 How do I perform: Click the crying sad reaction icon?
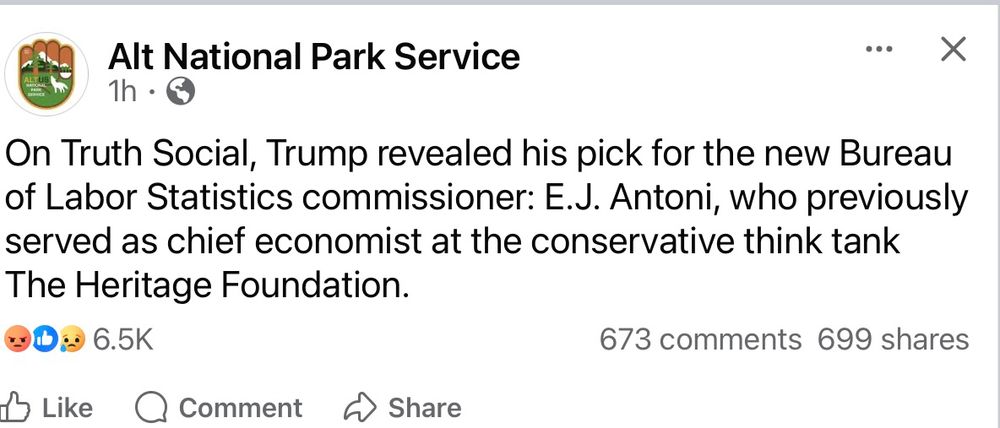point(73,340)
